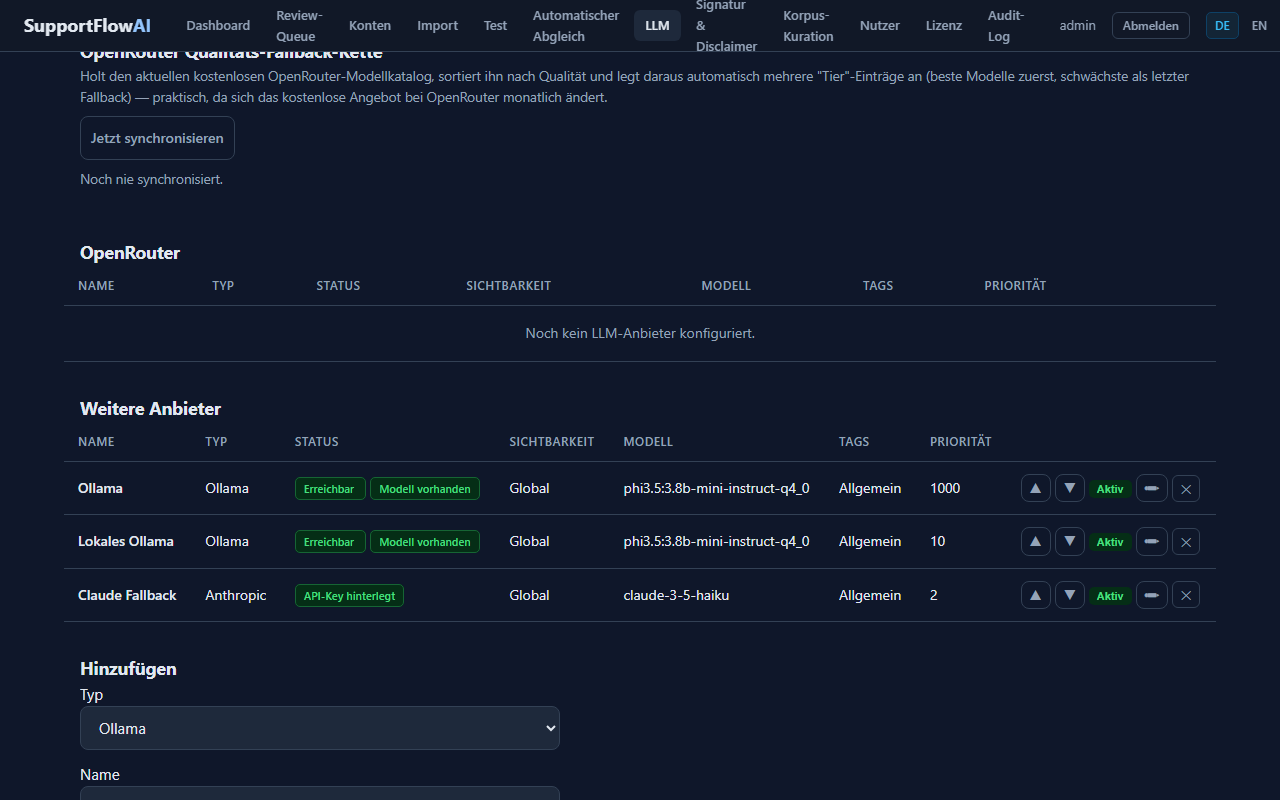Move the Ollama provider up in priority
The height and width of the screenshot is (800, 1280).
tap(1035, 488)
